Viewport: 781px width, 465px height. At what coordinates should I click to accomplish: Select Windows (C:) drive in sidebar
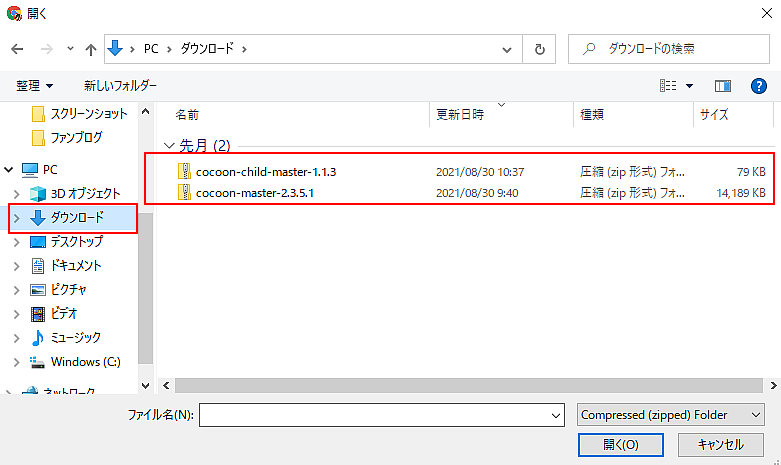point(75,362)
